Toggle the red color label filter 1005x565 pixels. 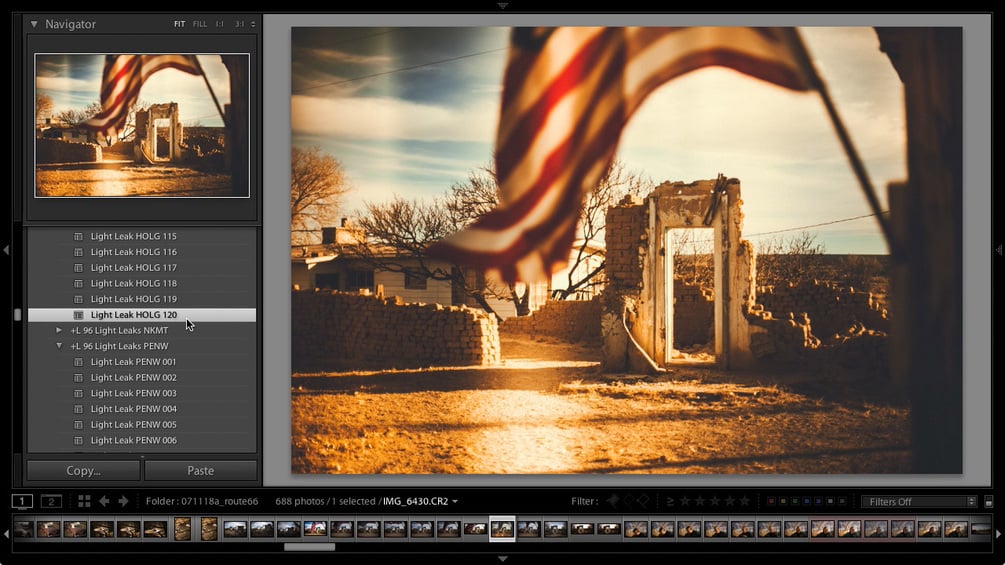coord(770,501)
